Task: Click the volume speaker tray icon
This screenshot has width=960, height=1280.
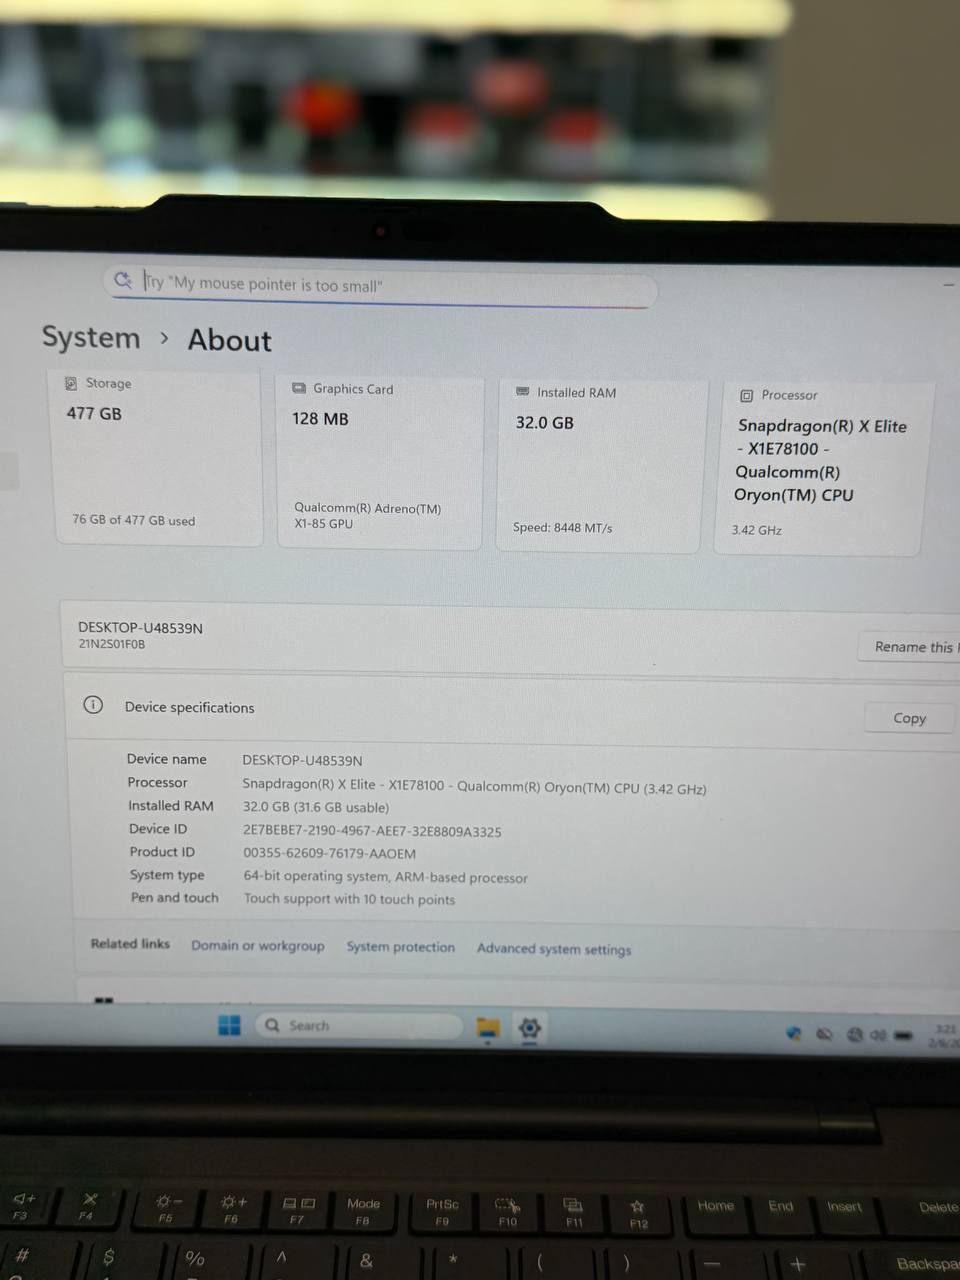Action: 878,1035
